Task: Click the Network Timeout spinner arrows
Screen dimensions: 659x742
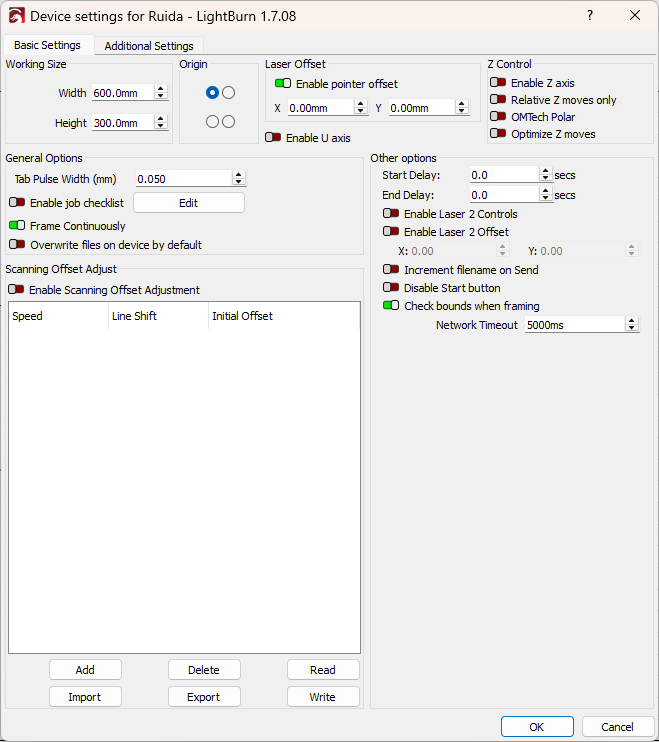Action: click(x=632, y=325)
